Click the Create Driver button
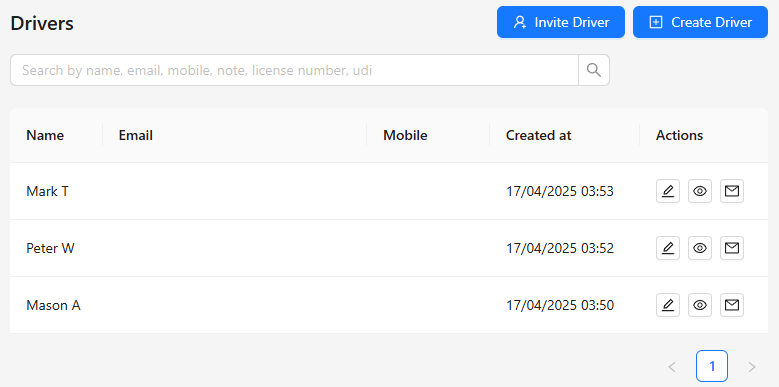The image size is (779, 387). [701, 22]
